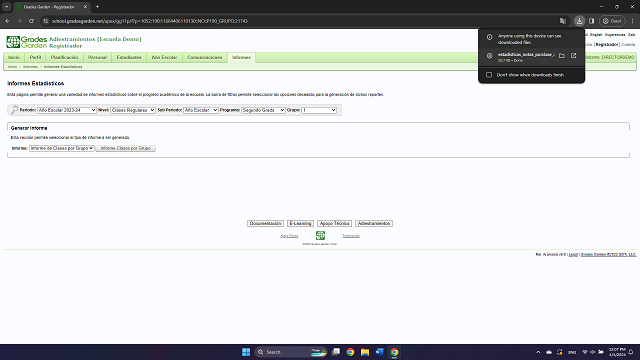View site information icon in address bar
Screen dimensions: 640x360
click(x=46, y=21)
